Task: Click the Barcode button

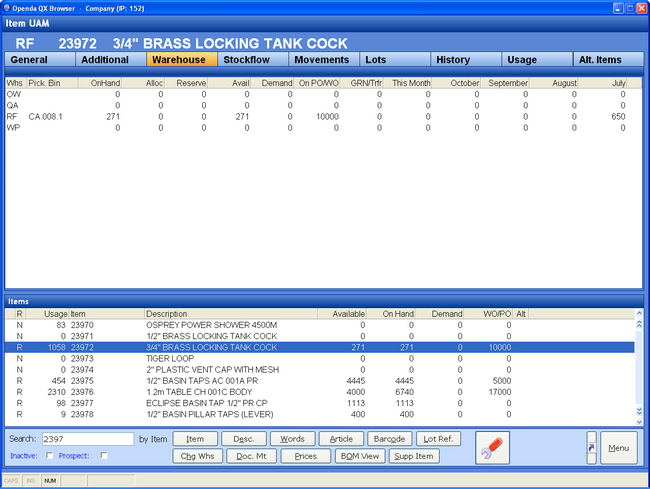Action: click(x=390, y=438)
